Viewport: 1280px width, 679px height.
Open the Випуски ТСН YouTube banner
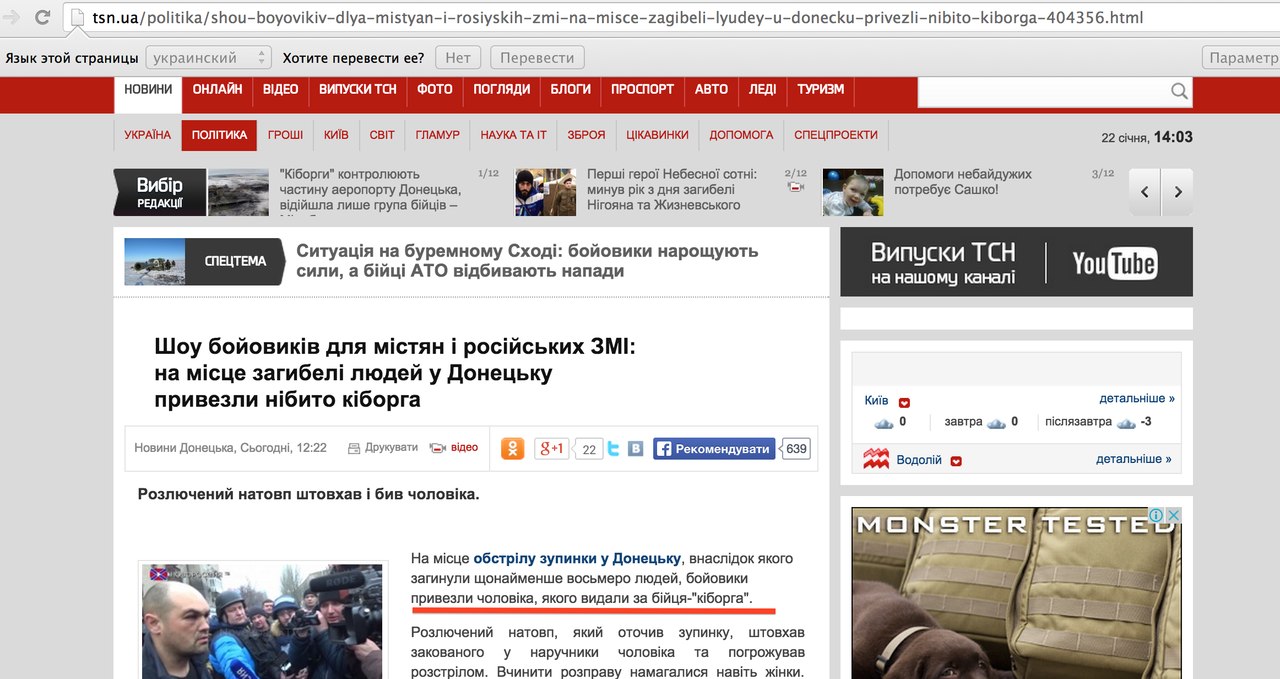tap(1016, 262)
